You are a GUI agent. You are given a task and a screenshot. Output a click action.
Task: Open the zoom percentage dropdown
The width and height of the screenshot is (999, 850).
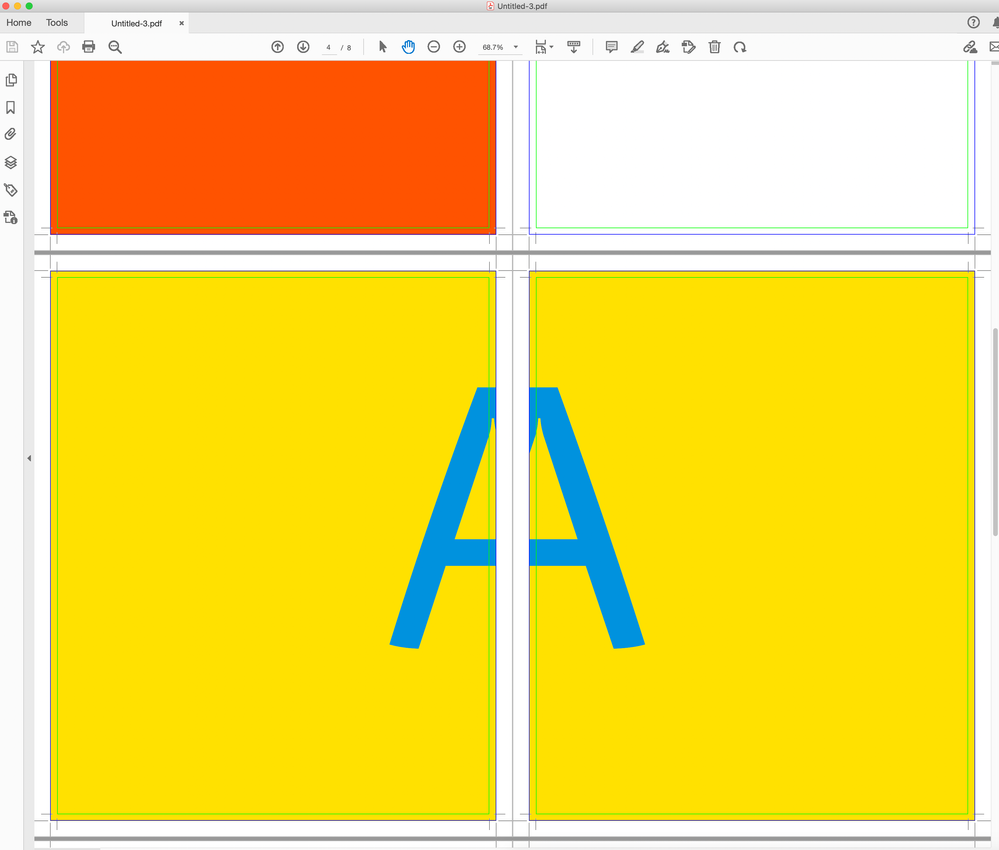pyautogui.click(x=516, y=46)
